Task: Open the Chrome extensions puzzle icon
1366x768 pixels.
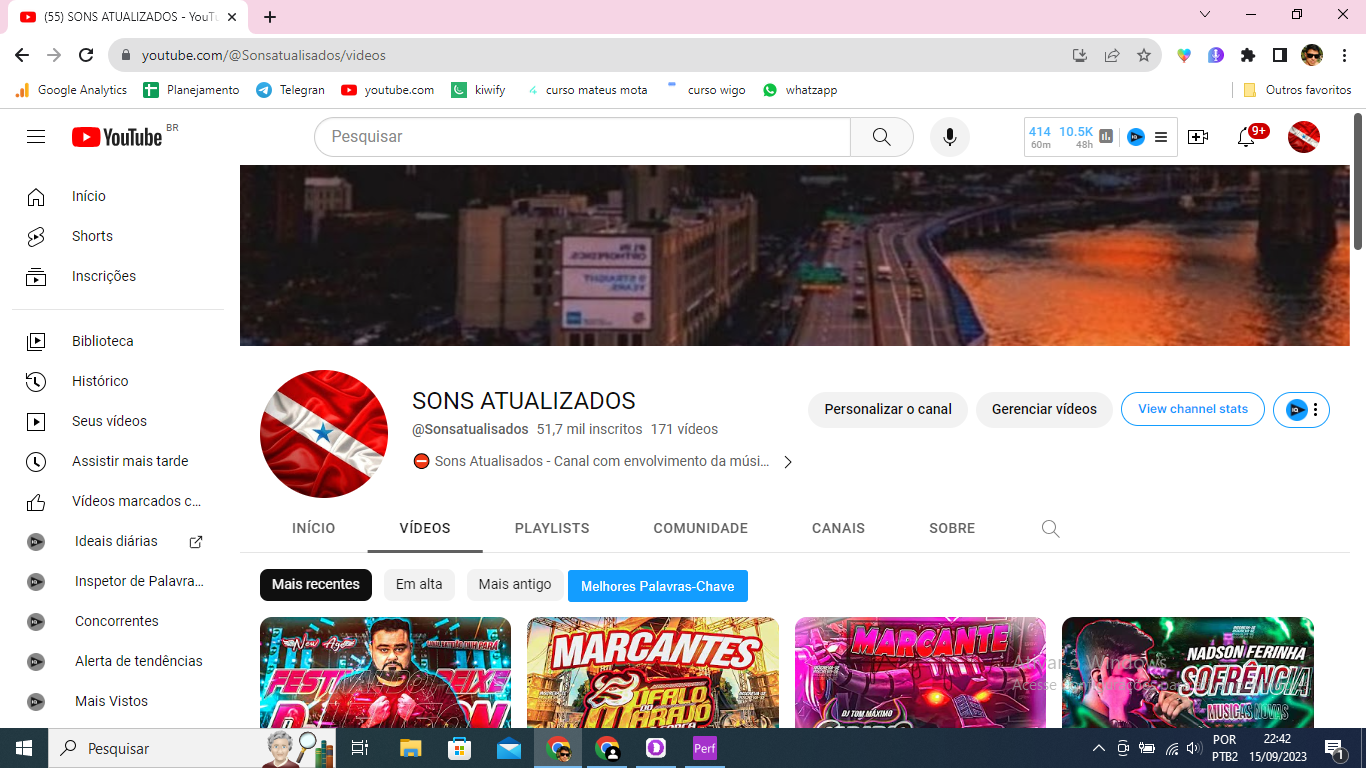Action: coord(1248,55)
